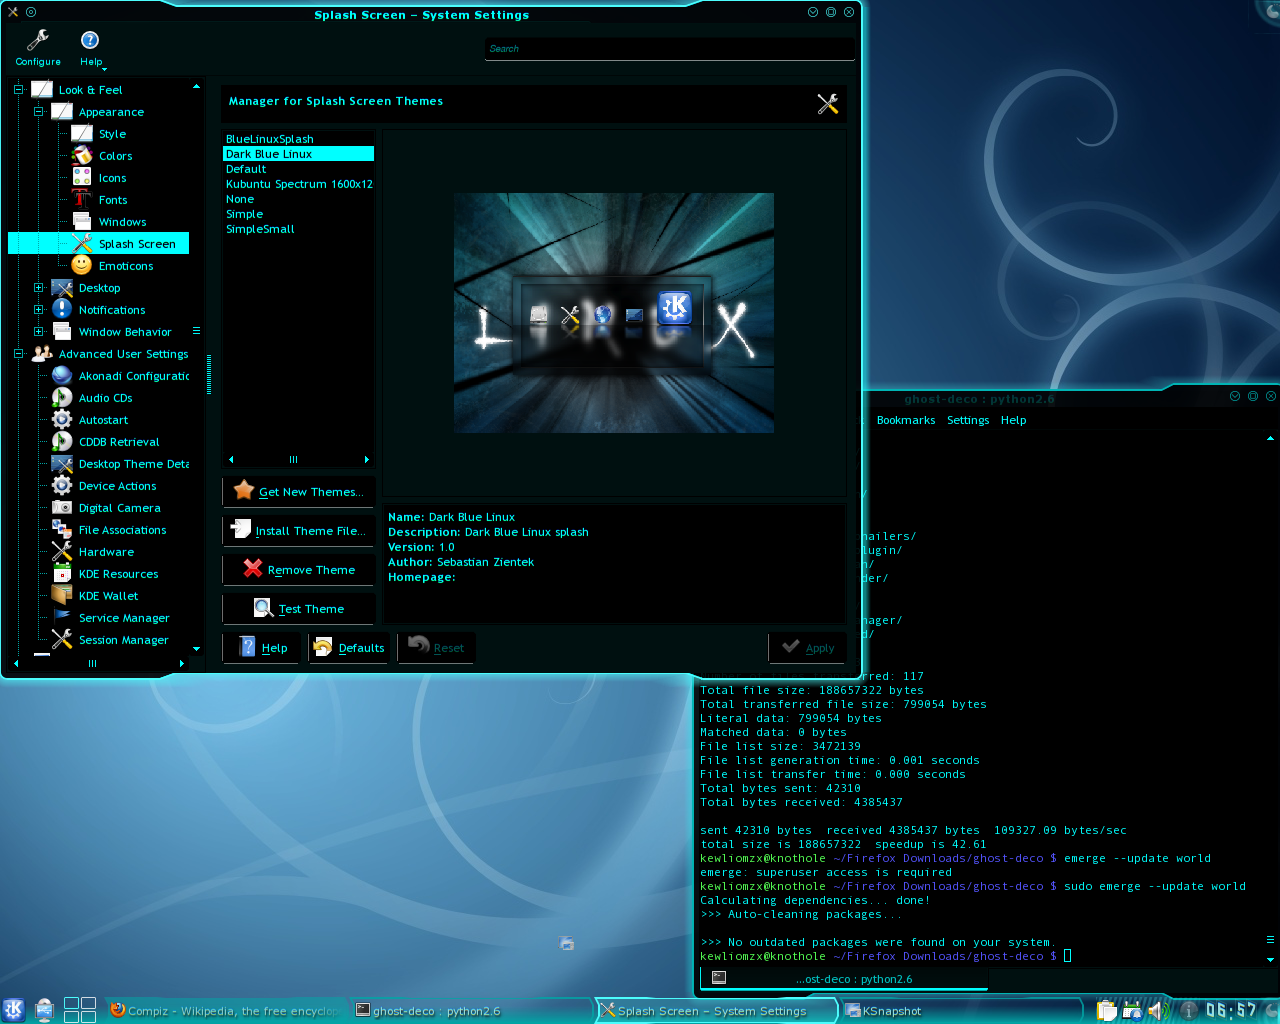1280x1024 pixels.
Task: Open the Emoticons smiley icon
Action: (x=82, y=266)
